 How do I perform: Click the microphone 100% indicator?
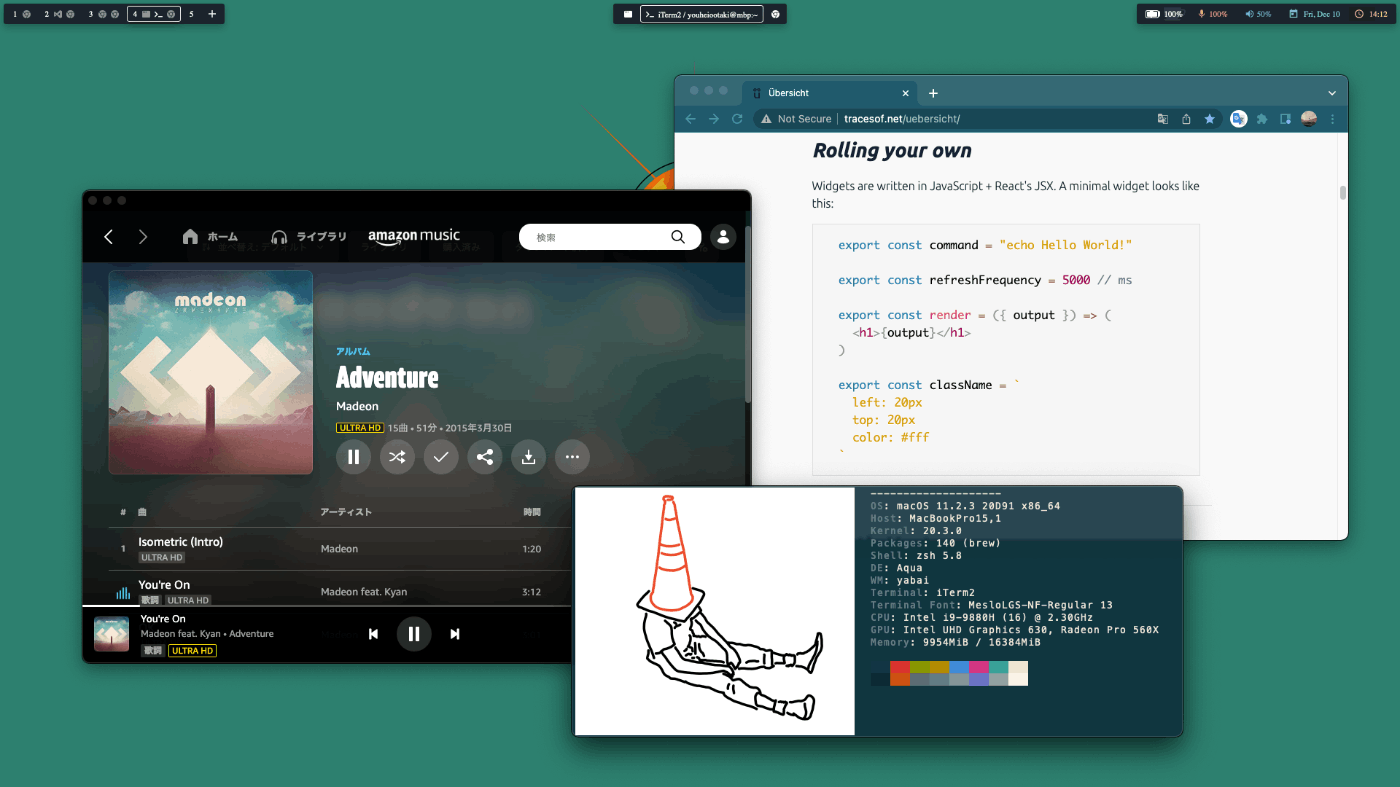pyautogui.click(x=1212, y=14)
